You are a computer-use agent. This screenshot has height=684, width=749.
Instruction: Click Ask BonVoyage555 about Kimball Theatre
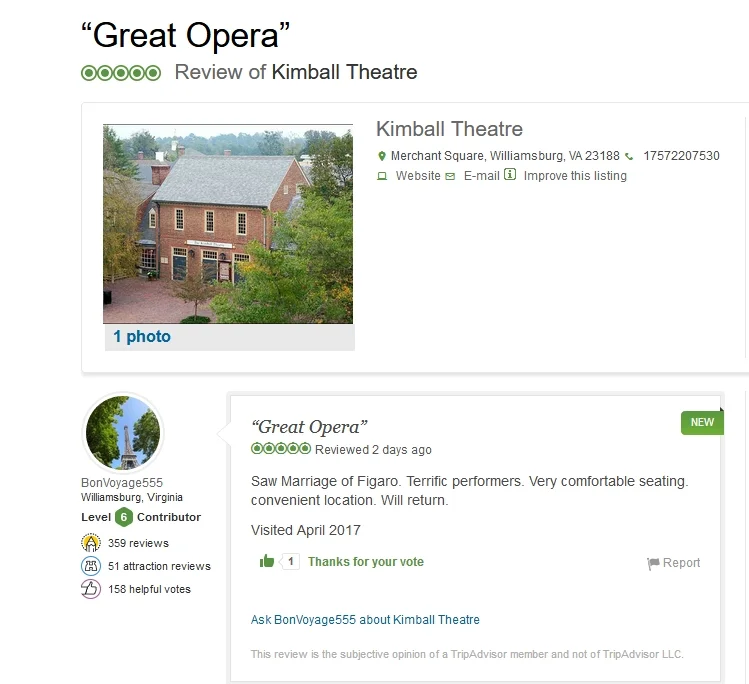click(365, 620)
